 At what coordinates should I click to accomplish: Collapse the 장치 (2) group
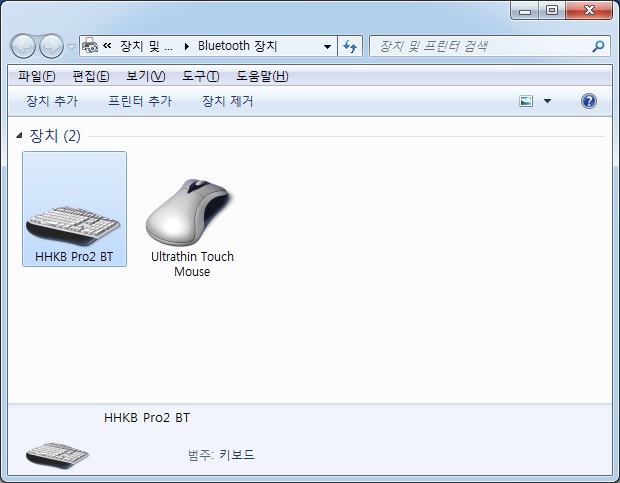click(x=19, y=136)
